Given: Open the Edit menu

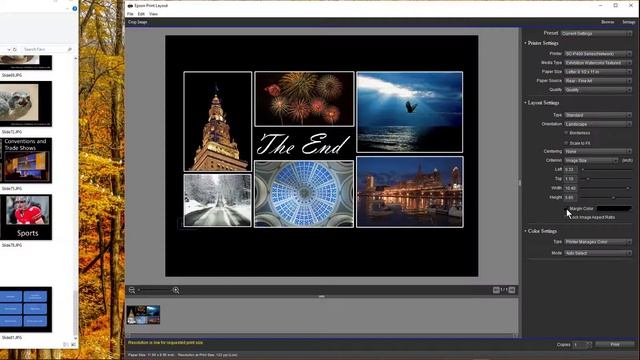Looking at the screenshot, I should [141, 14].
